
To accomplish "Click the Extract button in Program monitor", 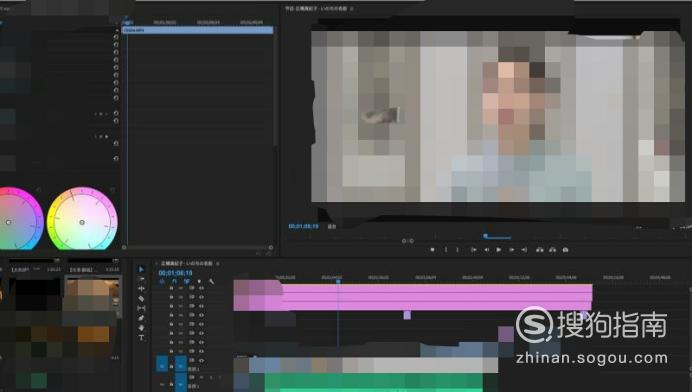I will (553, 250).
